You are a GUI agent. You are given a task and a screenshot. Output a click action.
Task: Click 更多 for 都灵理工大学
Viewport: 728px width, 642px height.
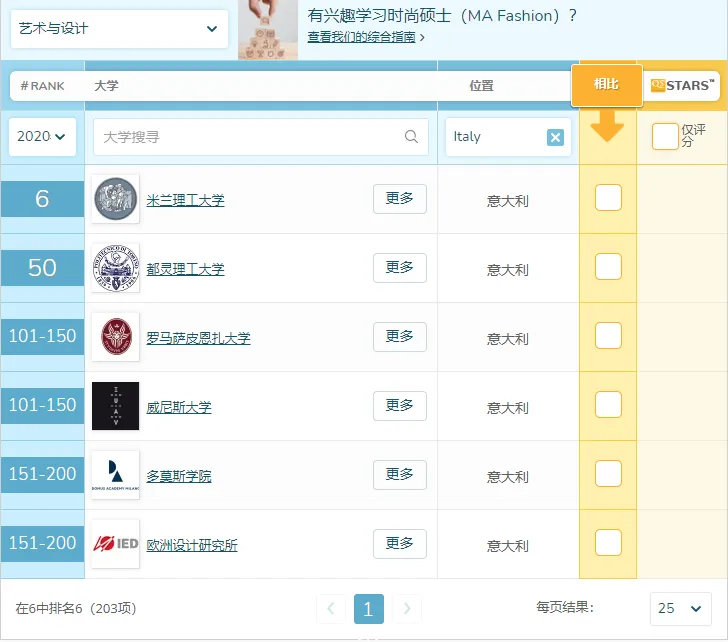pos(400,268)
